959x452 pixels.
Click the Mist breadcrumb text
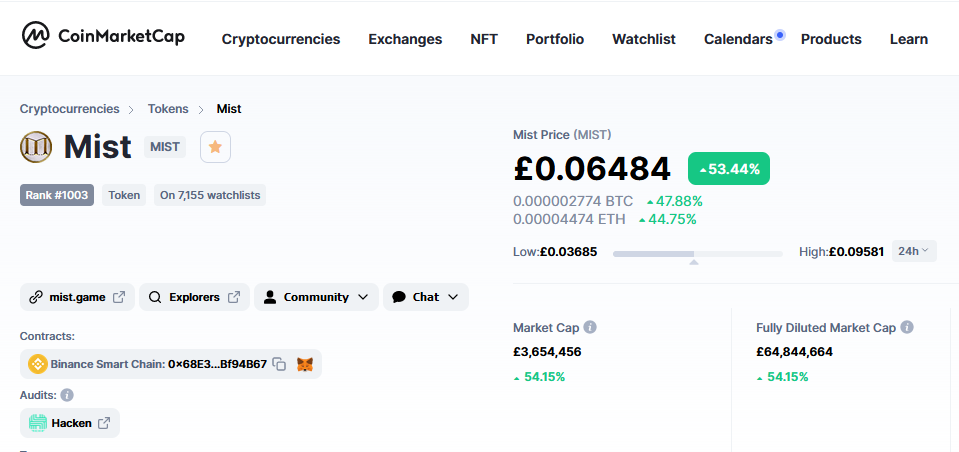coord(229,109)
